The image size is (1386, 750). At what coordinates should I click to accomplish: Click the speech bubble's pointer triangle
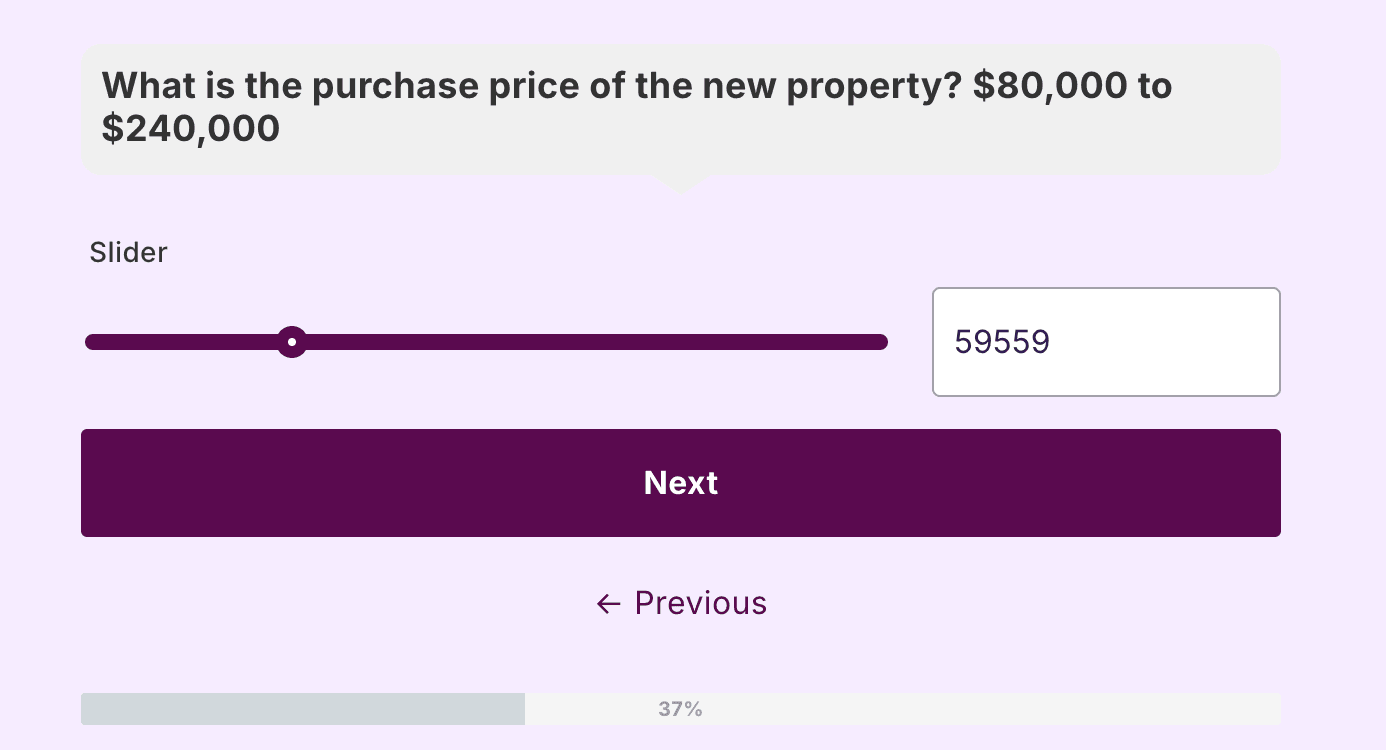point(680,183)
